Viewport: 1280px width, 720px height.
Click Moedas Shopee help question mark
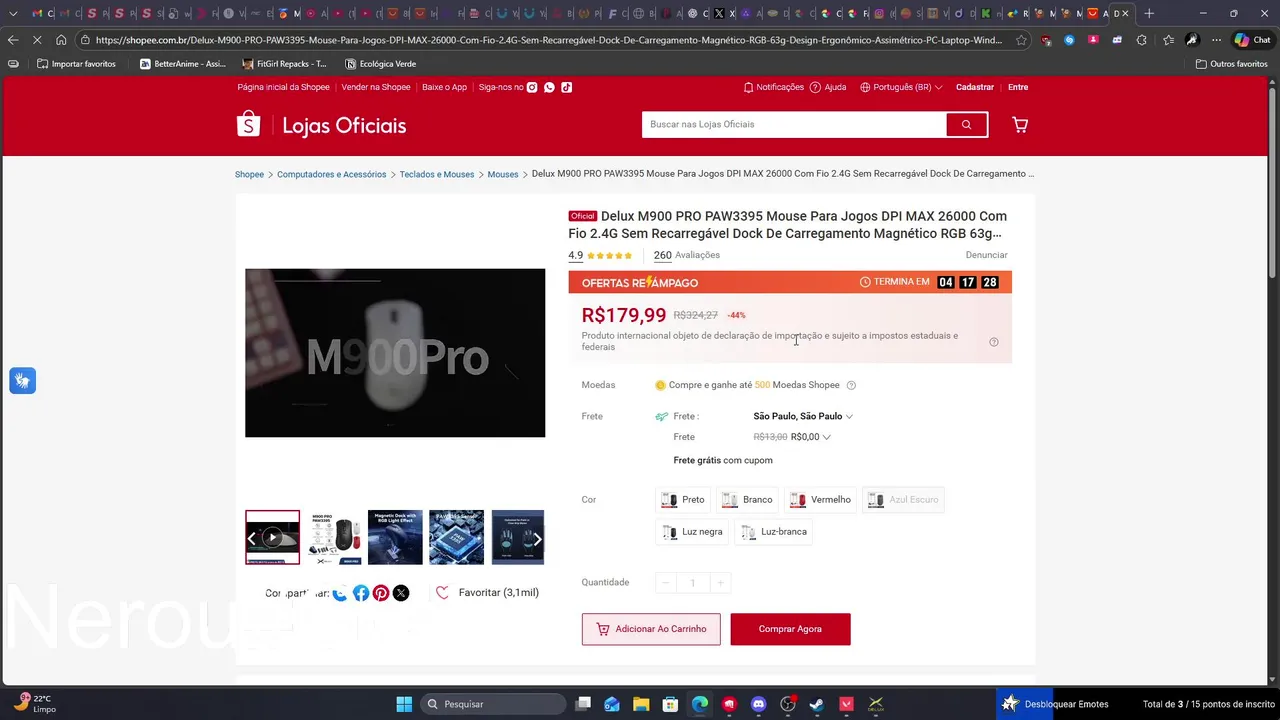[x=851, y=385]
